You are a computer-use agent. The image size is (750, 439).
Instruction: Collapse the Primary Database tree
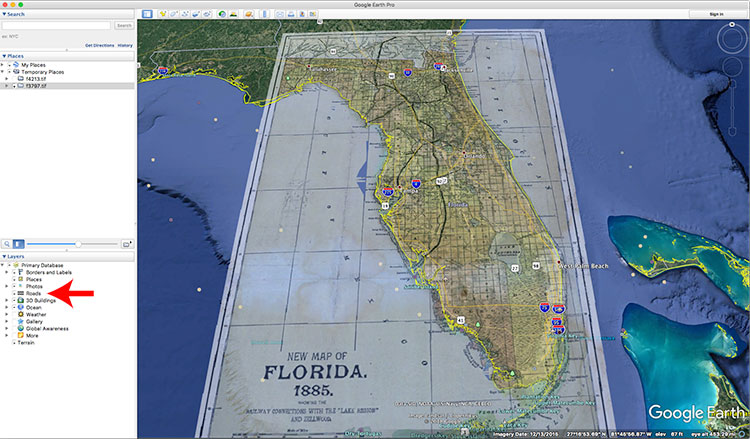pyautogui.click(x=2, y=265)
